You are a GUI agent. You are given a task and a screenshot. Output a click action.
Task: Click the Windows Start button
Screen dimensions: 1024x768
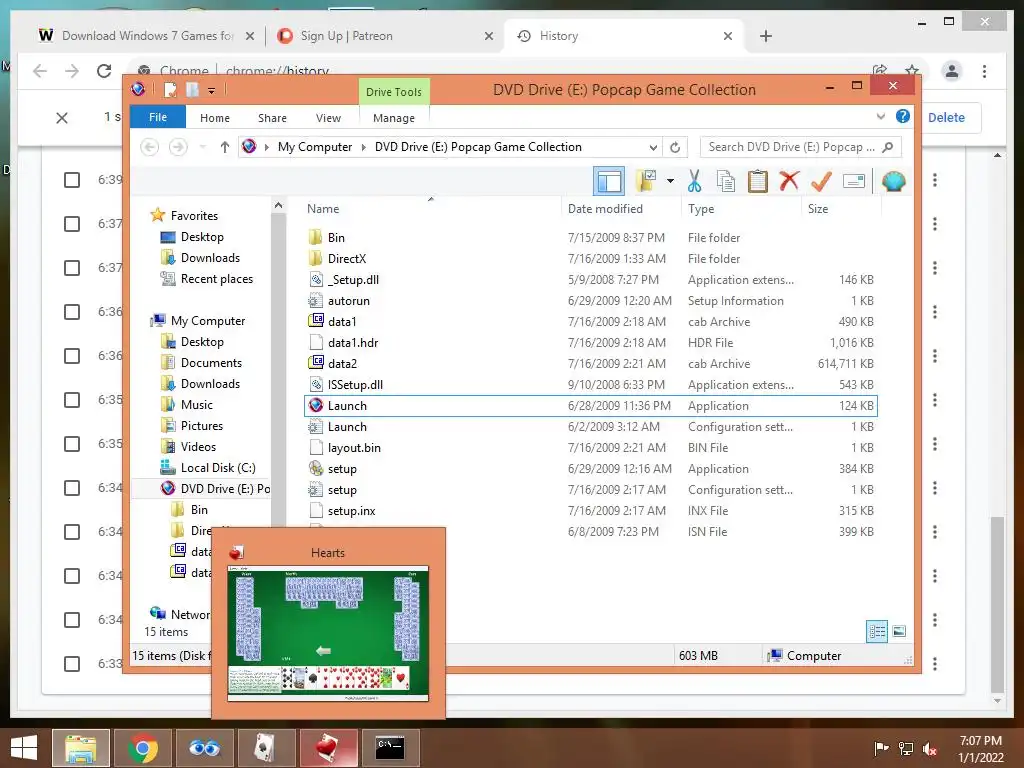pyautogui.click(x=24, y=748)
